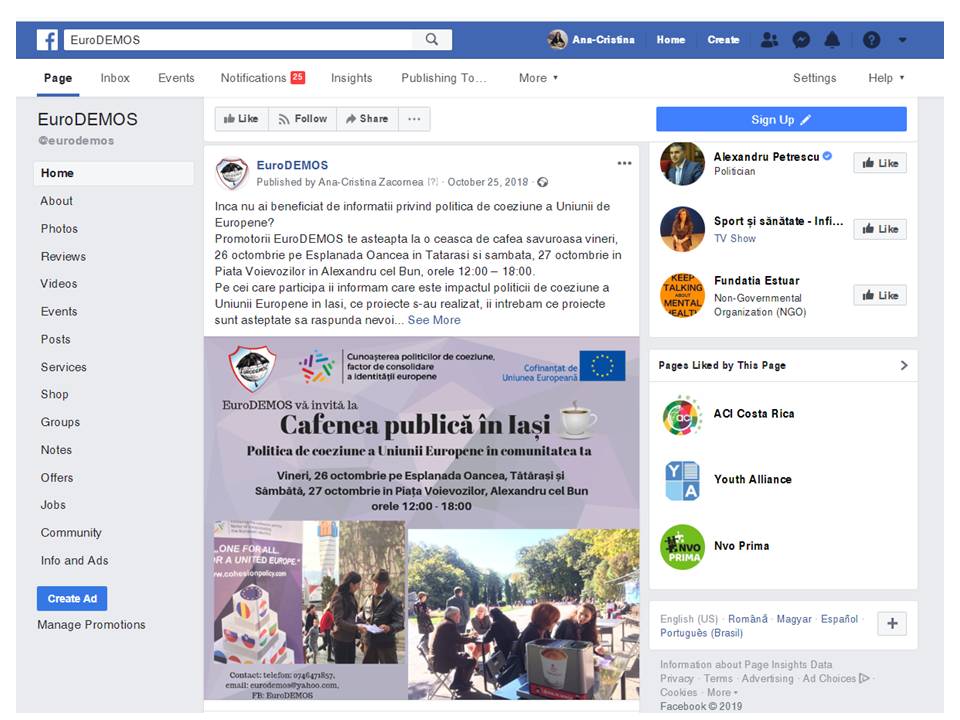Open Youth Alliance page logo
This screenshot has width=960, height=720.
click(x=682, y=481)
